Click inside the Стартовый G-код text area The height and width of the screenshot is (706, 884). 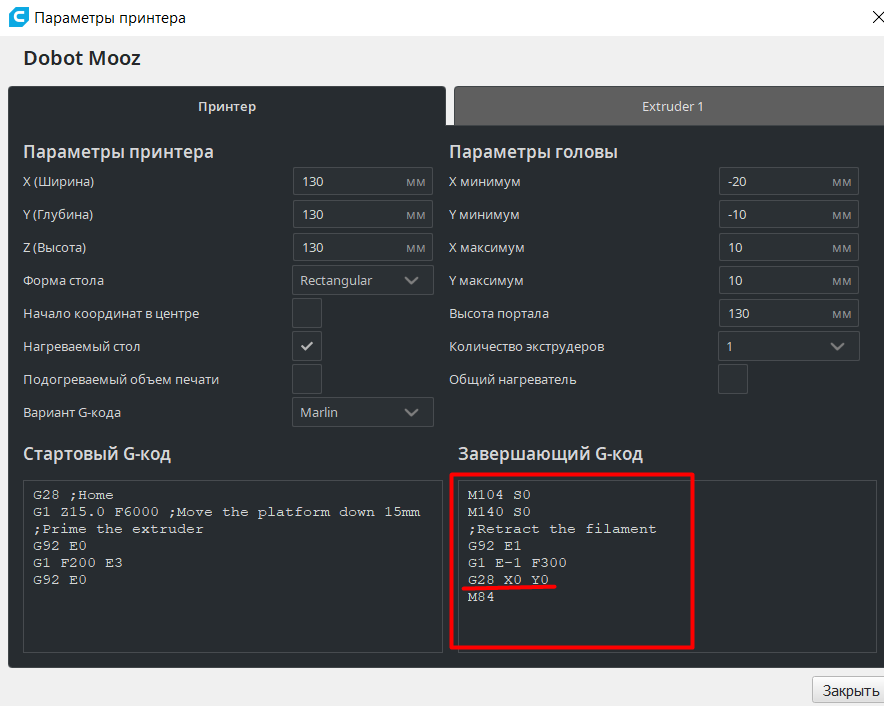(233, 566)
